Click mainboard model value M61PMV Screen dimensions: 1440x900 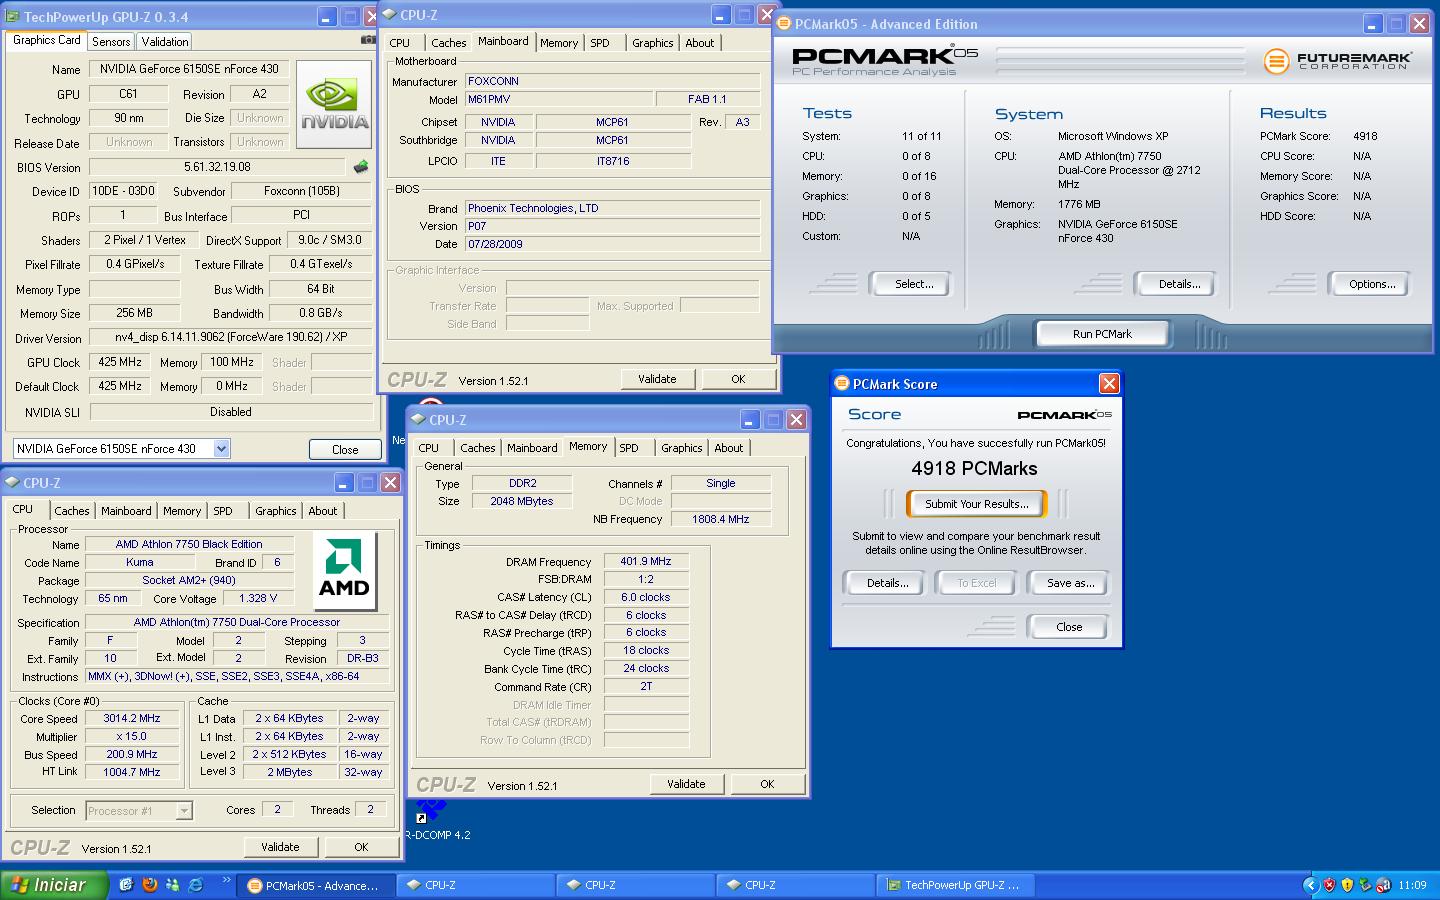point(558,99)
